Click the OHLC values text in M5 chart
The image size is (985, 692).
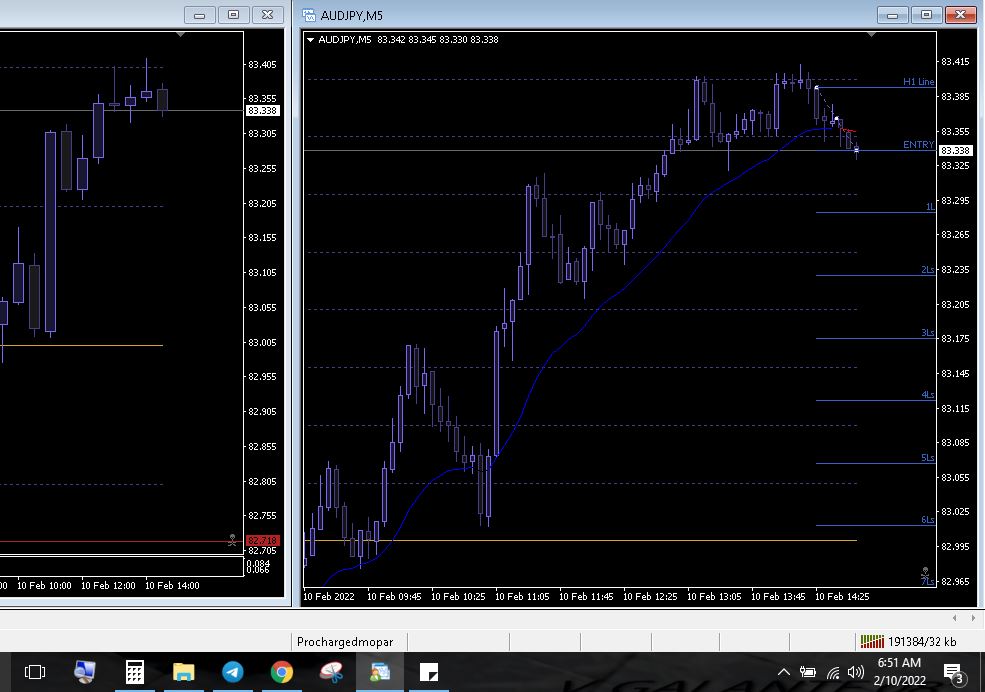(x=438, y=40)
